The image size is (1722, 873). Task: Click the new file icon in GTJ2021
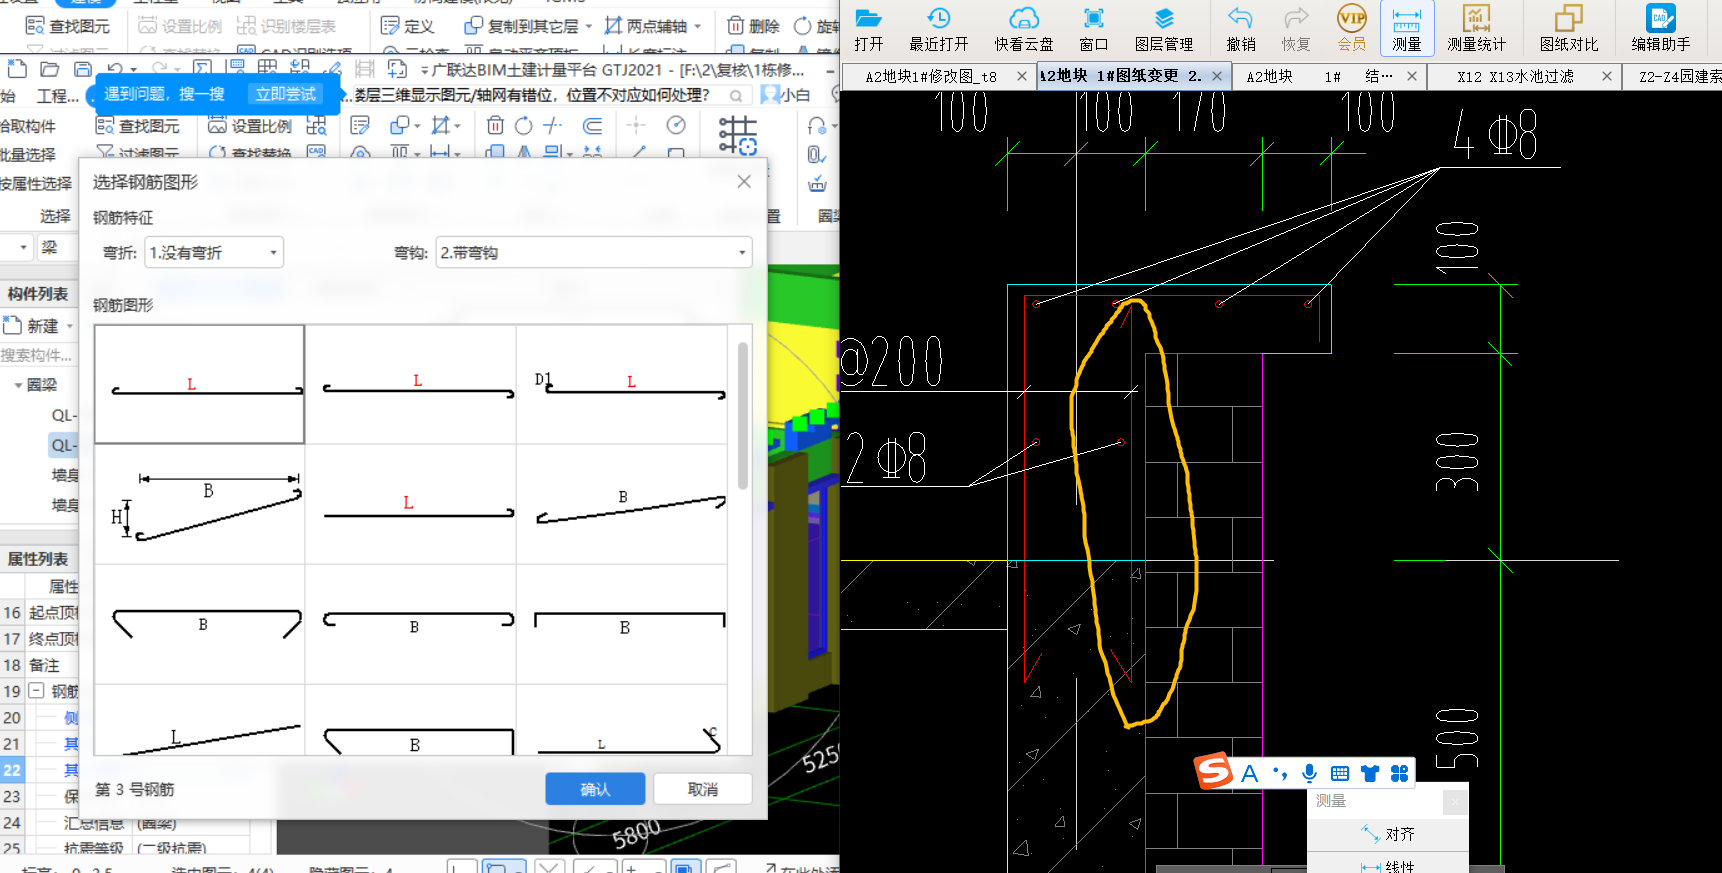point(17,69)
